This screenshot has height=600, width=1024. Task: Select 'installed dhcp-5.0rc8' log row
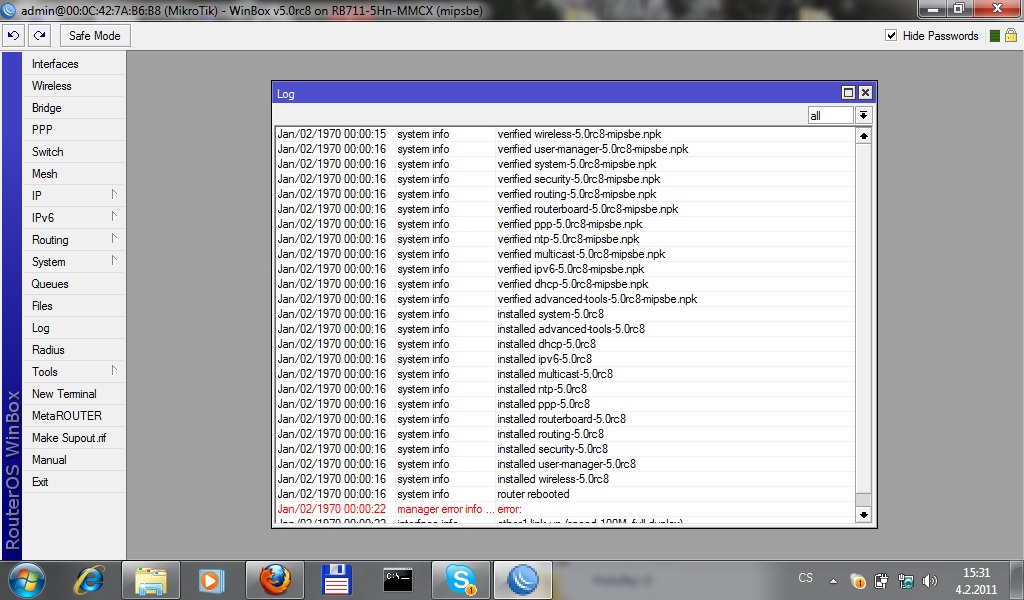click(565, 344)
